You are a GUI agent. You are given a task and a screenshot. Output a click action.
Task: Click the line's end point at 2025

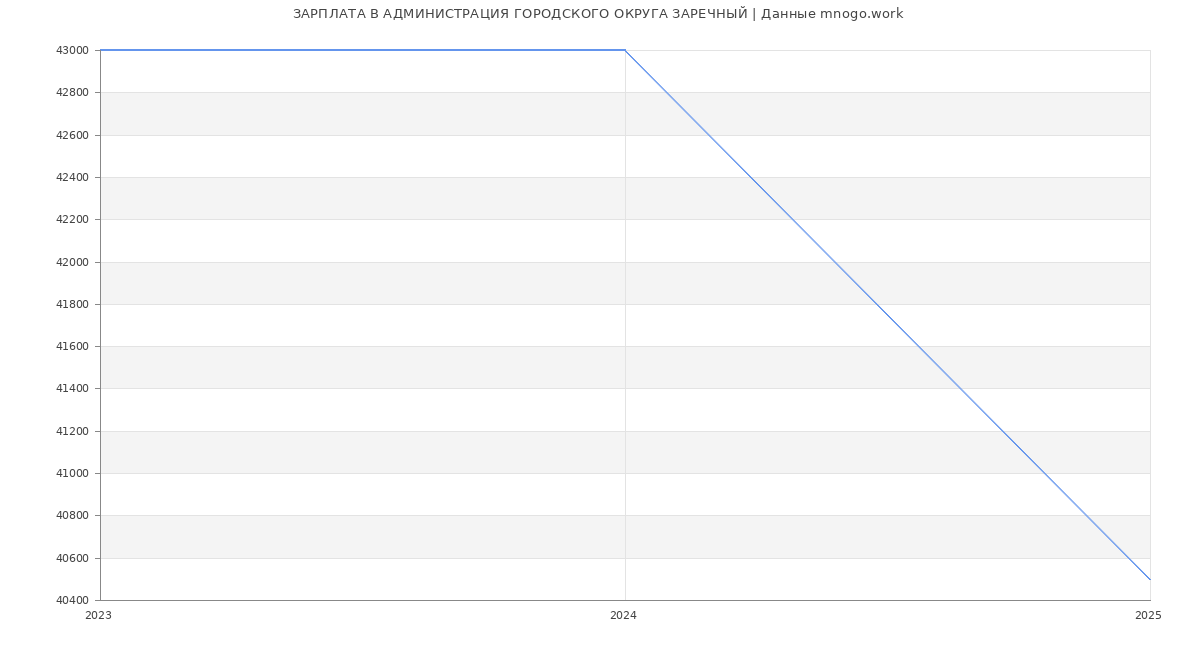[1150, 579]
